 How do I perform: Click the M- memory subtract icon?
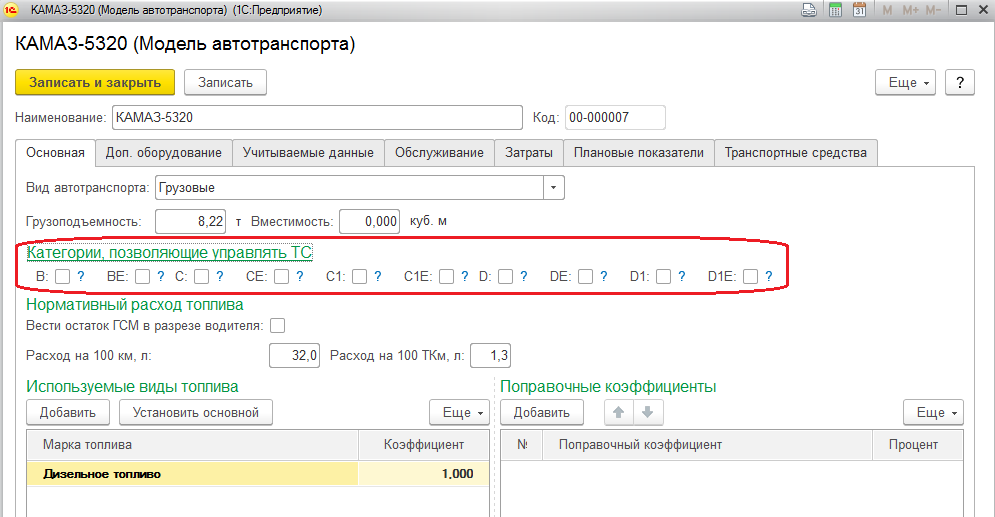tap(933, 10)
